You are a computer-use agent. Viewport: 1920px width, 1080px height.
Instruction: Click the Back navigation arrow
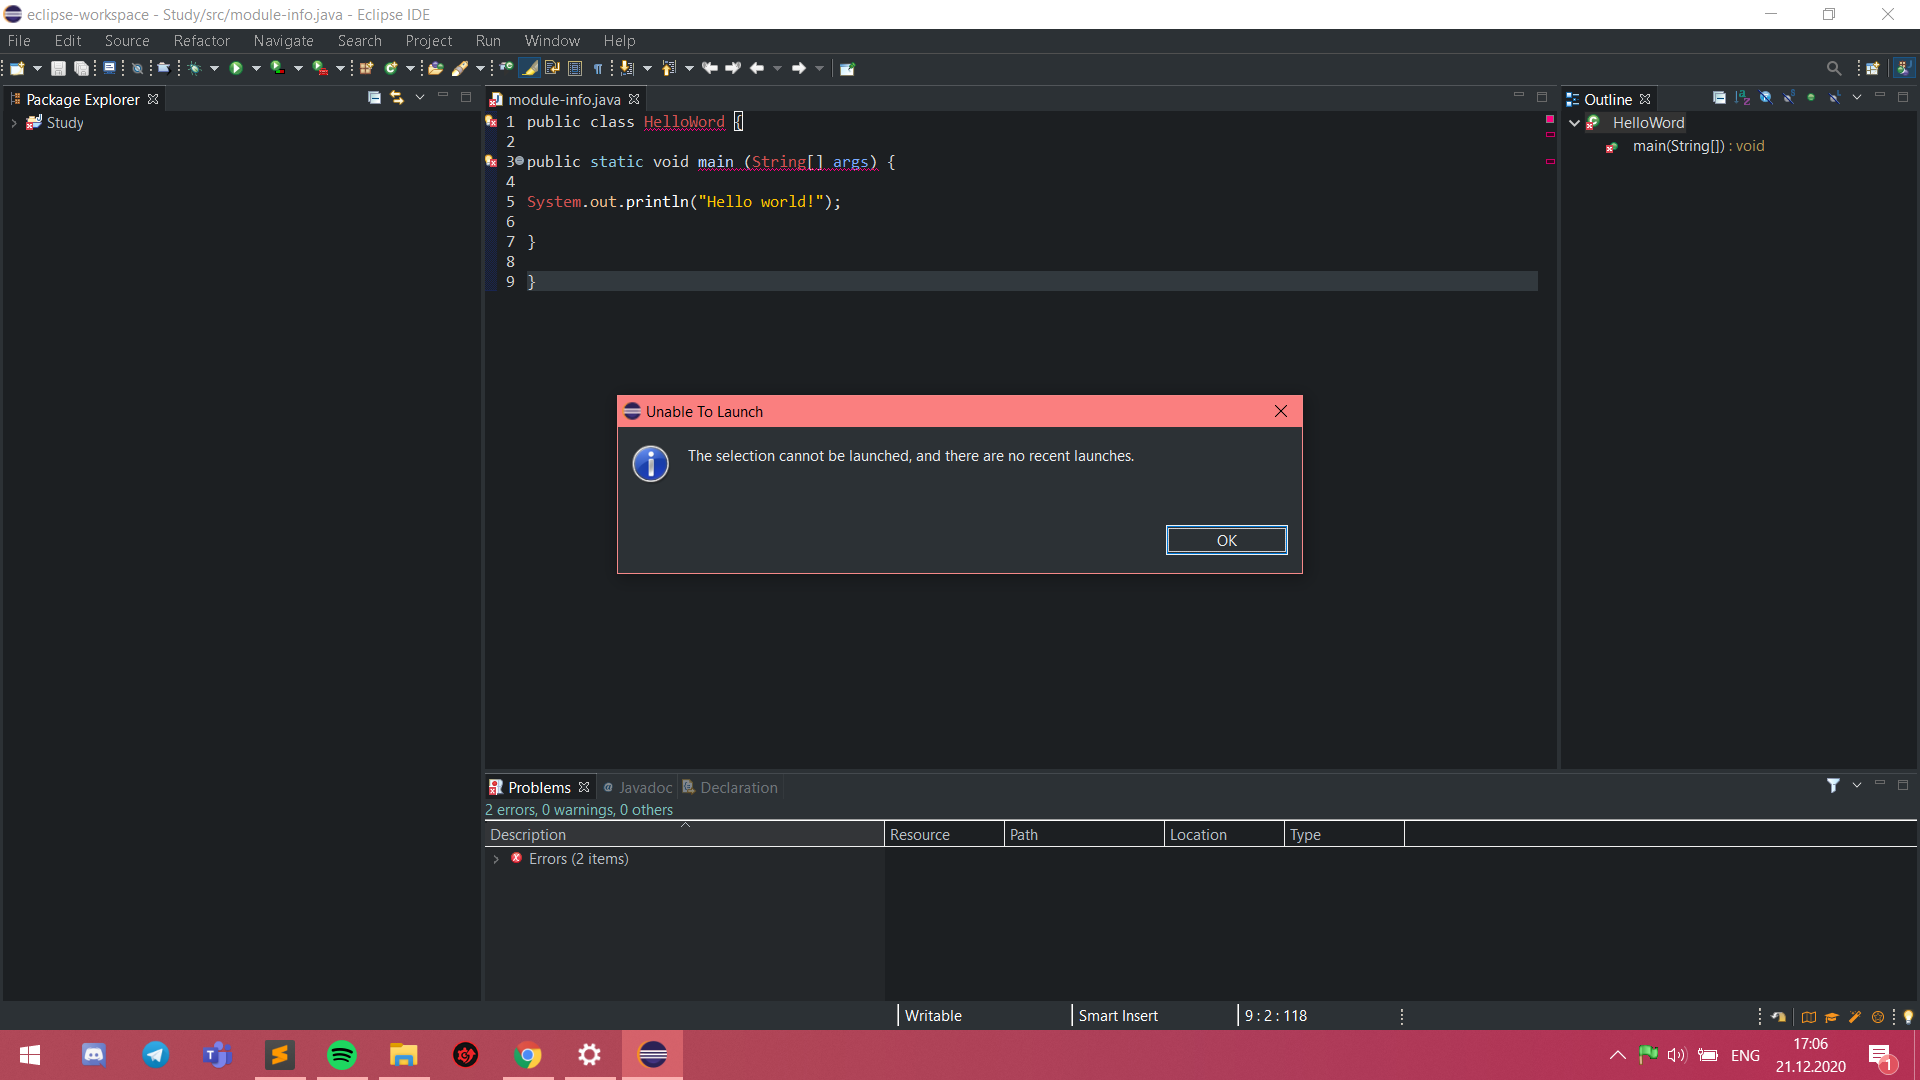(x=757, y=68)
